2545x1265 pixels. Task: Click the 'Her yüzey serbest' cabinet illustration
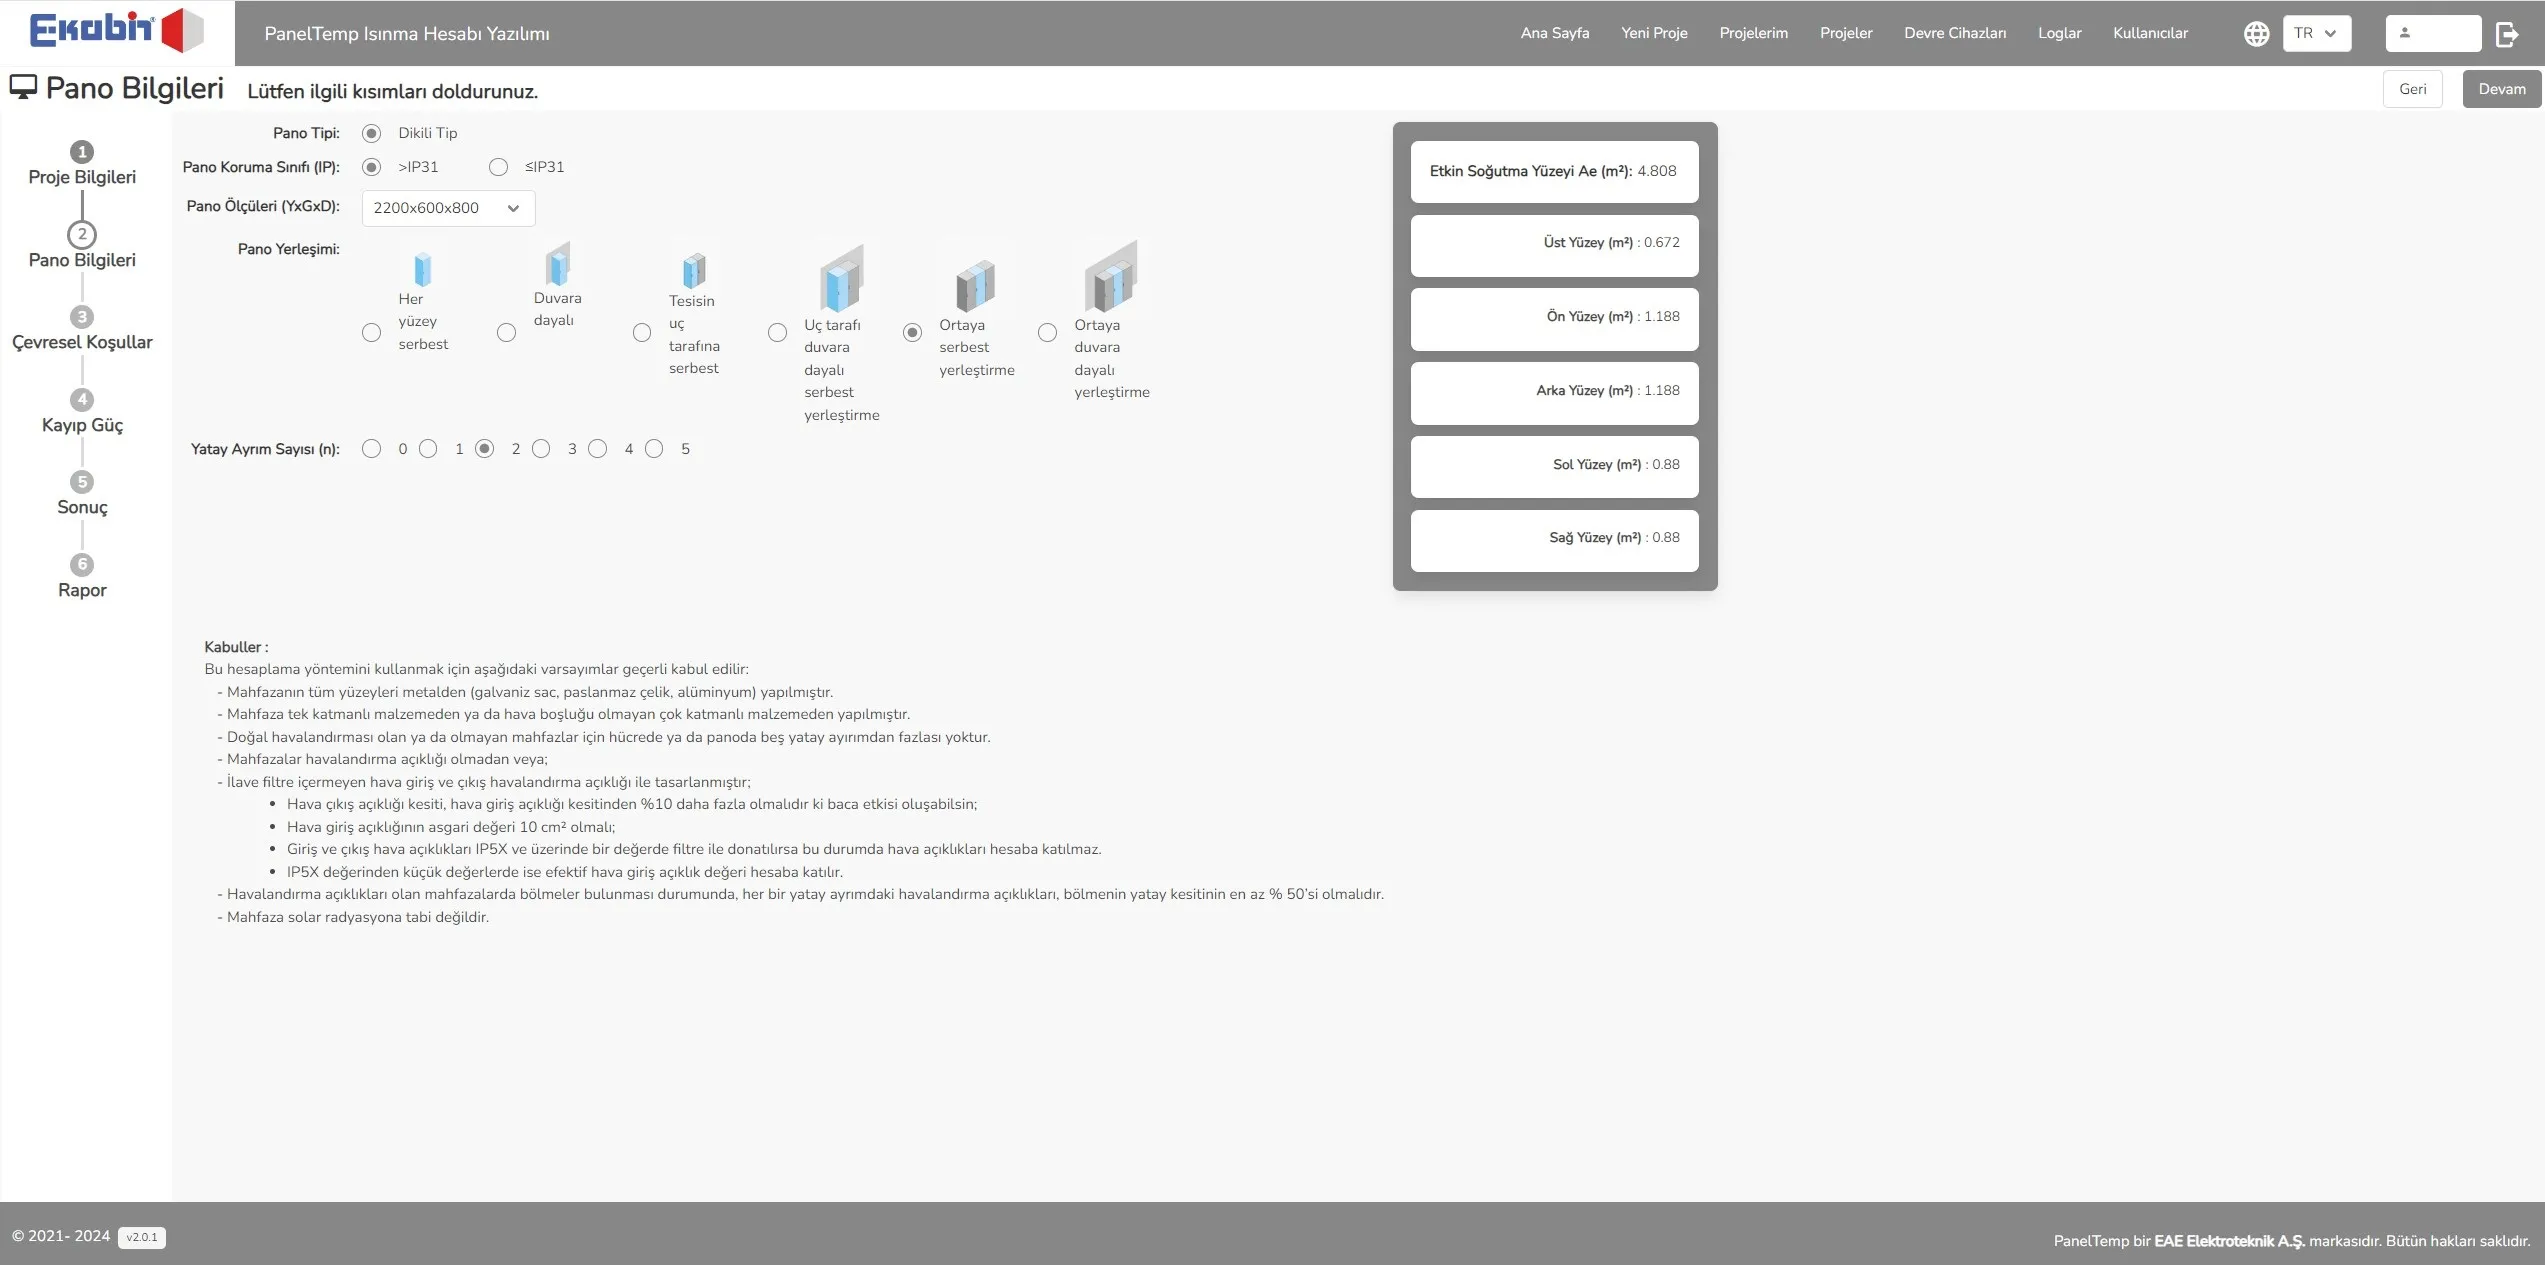[423, 269]
